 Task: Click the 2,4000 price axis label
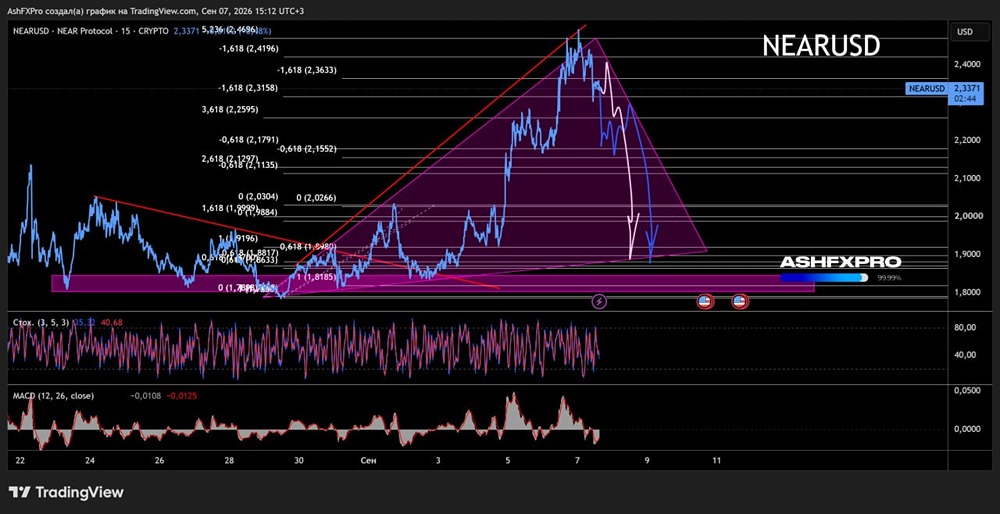tap(967, 64)
